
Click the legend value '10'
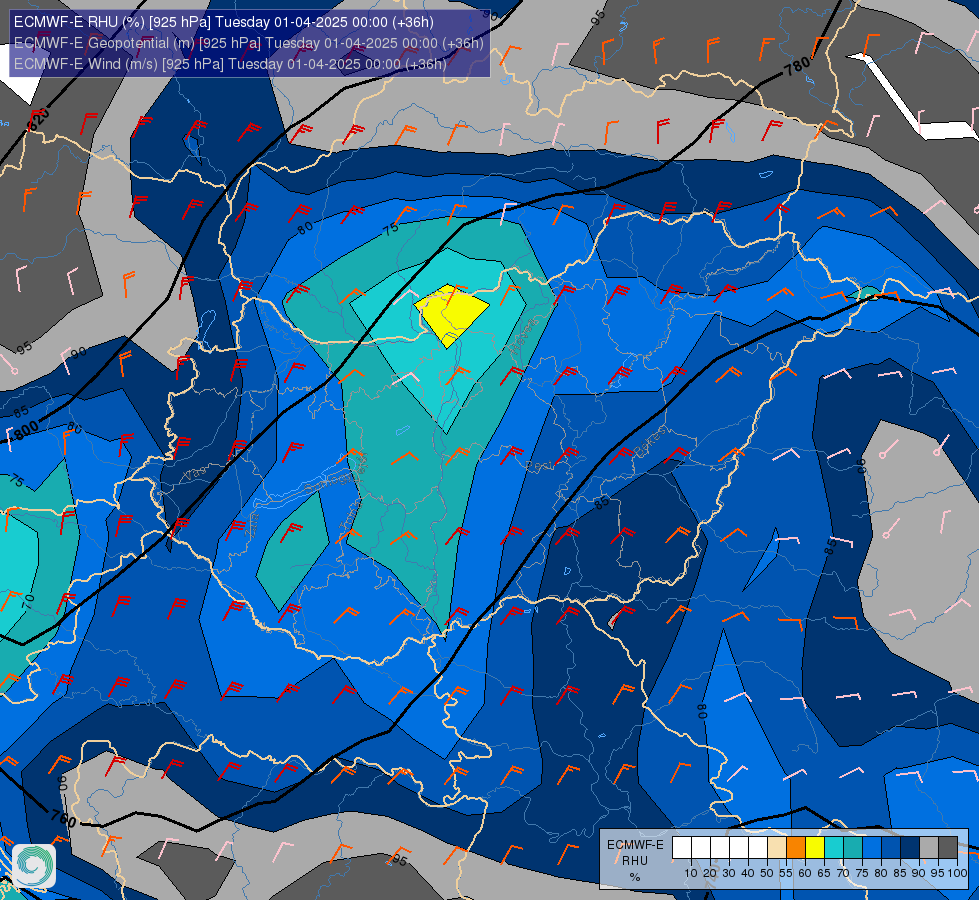(x=691, y=873)
